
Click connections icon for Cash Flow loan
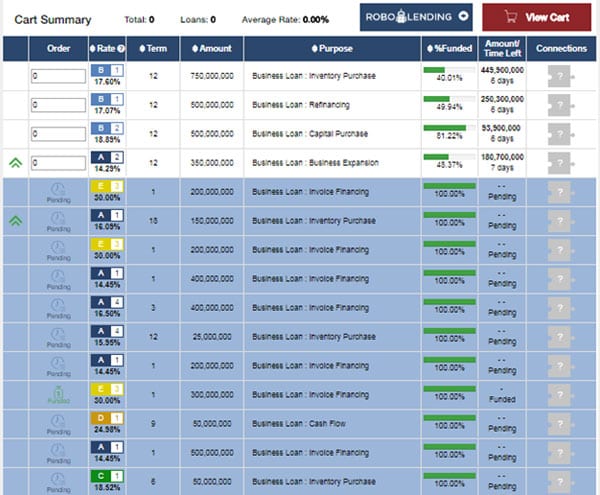pyautogui.click(x=561, y=423)
